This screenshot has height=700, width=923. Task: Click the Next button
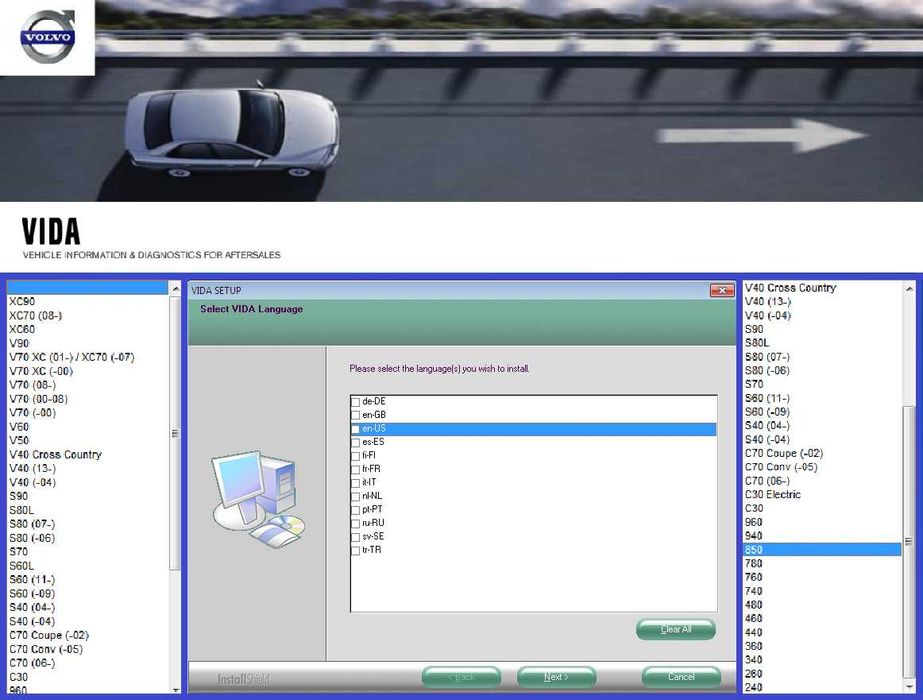[556, 677]
